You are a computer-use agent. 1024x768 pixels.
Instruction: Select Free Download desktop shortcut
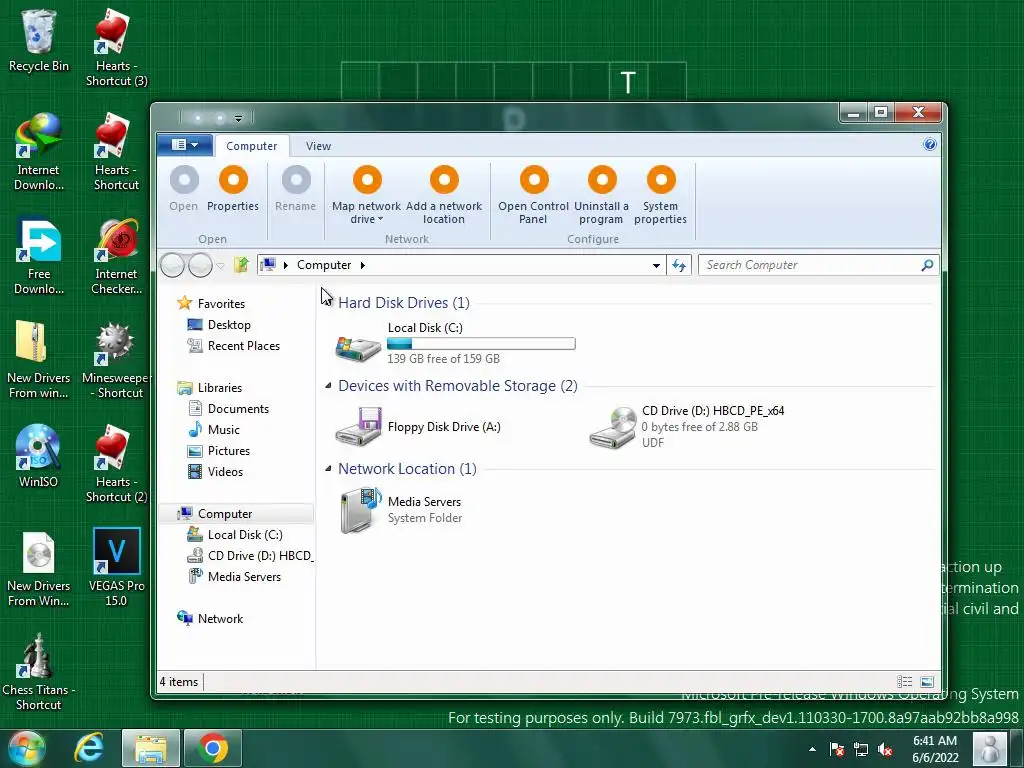coord(39,257)
